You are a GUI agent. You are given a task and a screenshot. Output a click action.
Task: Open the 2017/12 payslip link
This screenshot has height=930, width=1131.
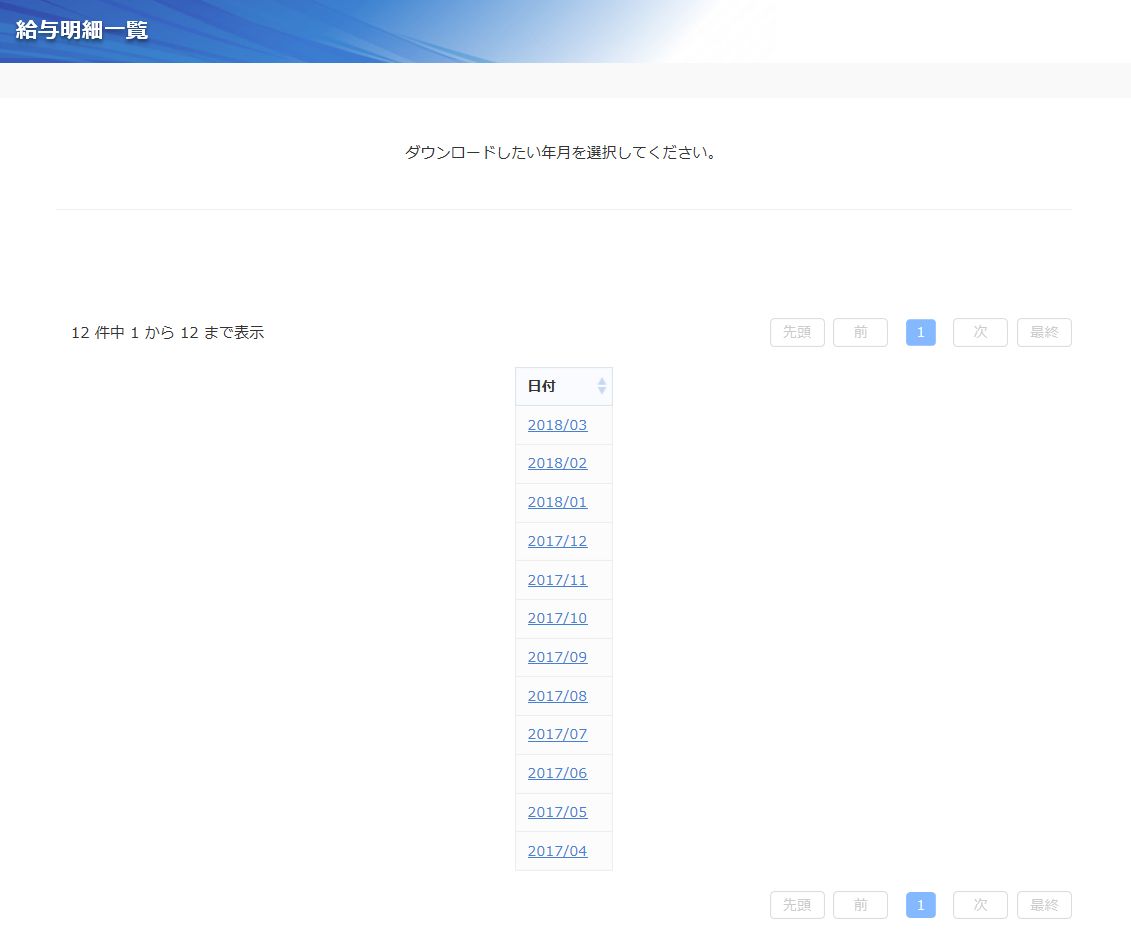coord(557,541)
